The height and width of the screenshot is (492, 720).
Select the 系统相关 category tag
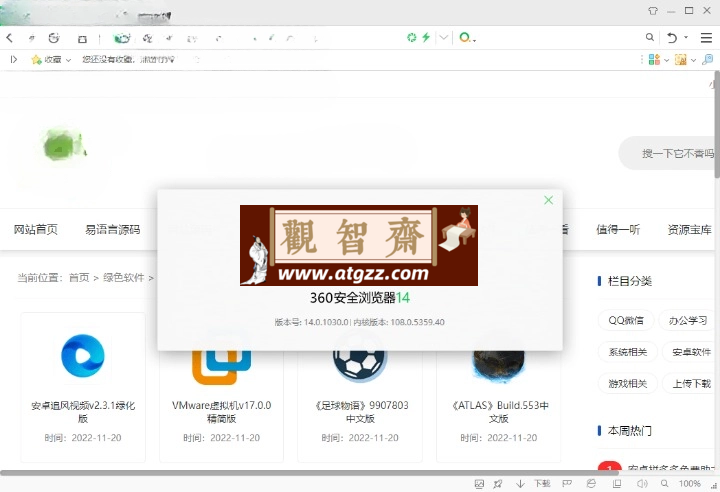click(x=628, y=352)
